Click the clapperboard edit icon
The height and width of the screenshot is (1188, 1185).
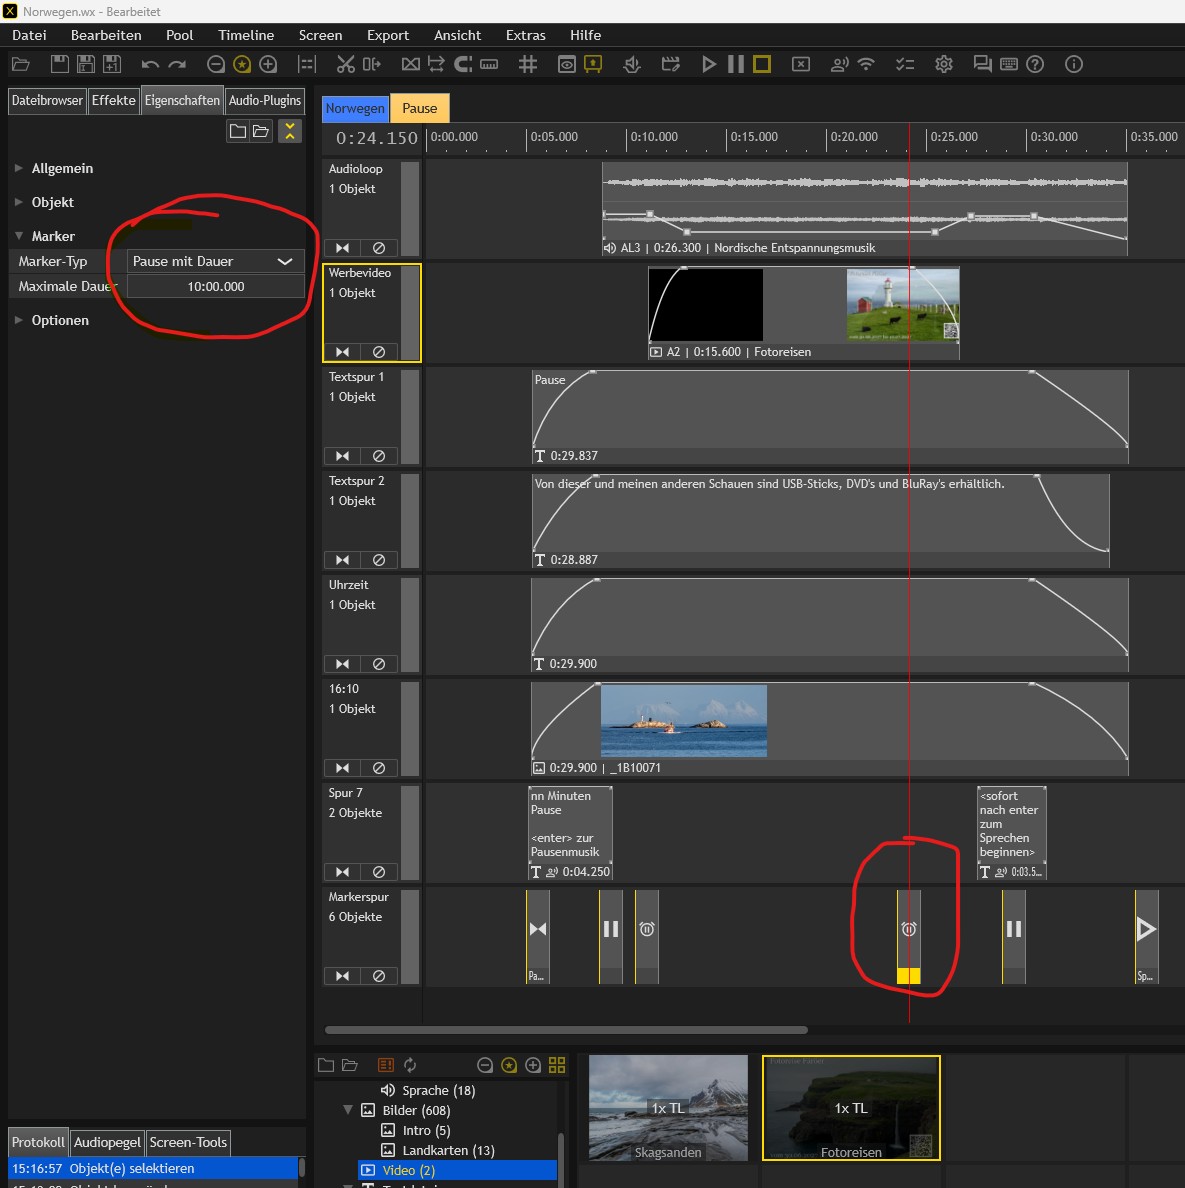tap(671, 64)
